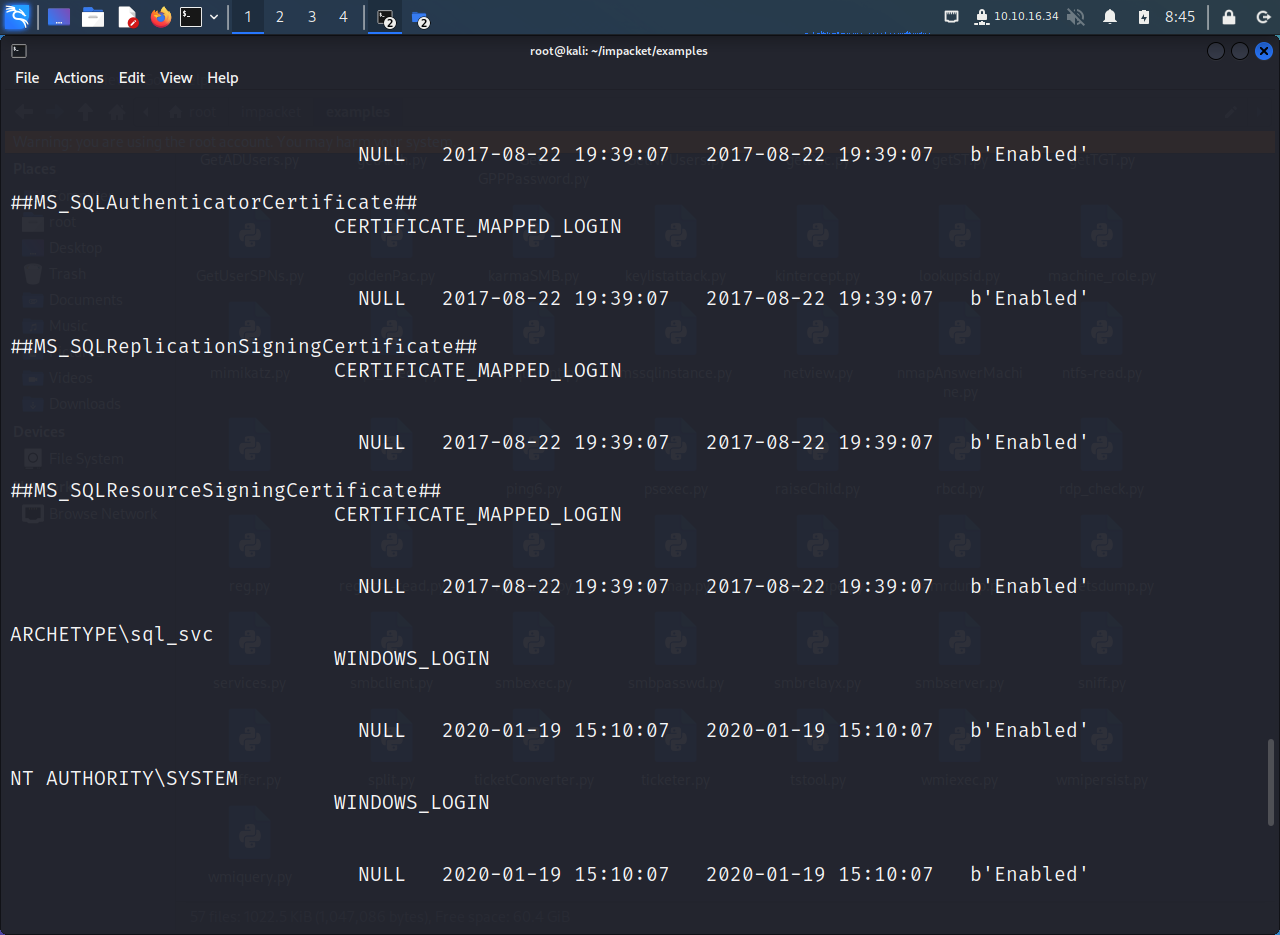The image size is (1280, 935).
Task: Click the VPN IP 10.10.16.34 indicator
Action: coord(1016,17)
